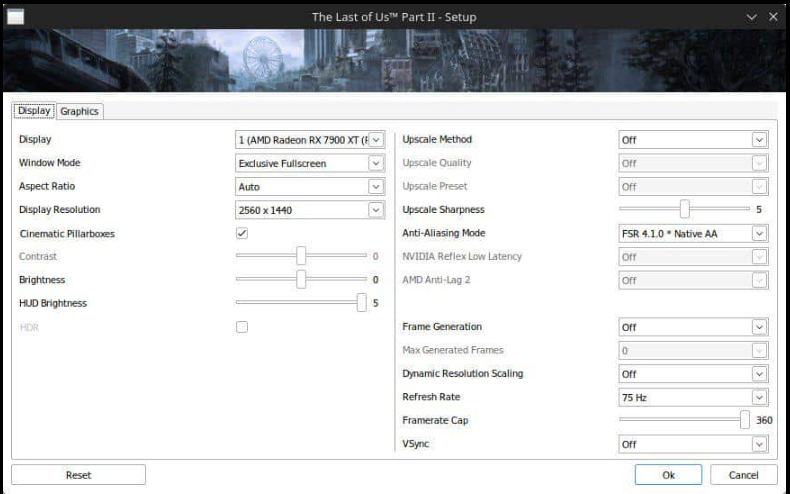Click the window menu icon in title bar
This screenshot has width=790, height=494.
click(x=15, y=17)
